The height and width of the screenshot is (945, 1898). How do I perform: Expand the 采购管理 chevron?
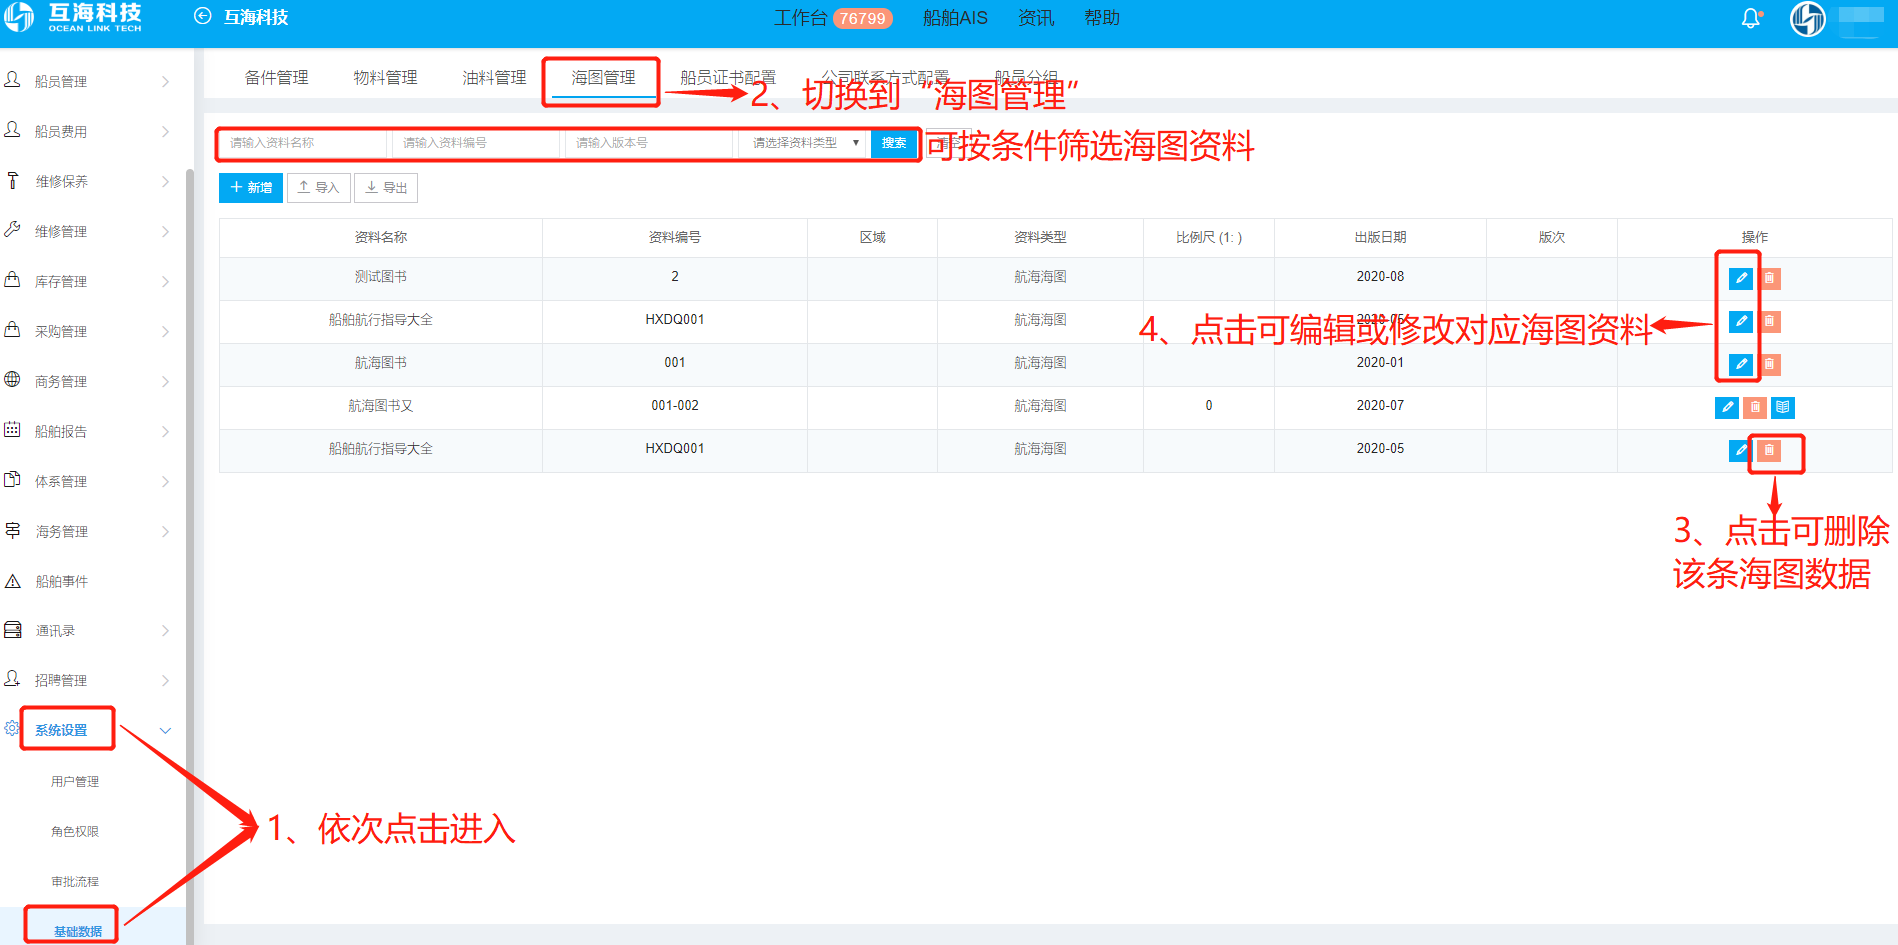click(x=166, y=331)
